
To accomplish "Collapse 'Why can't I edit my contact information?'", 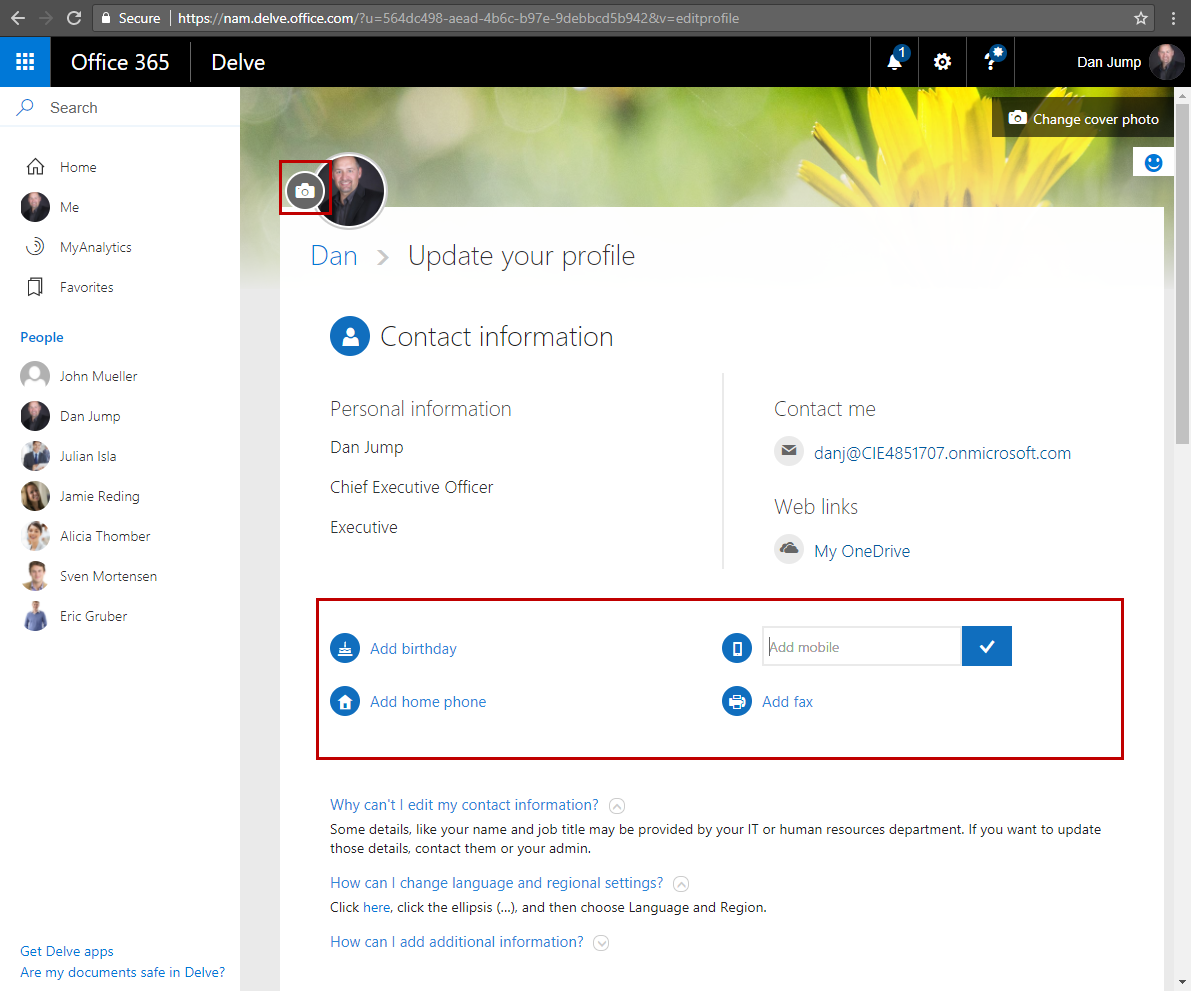I will coord(617,806).
